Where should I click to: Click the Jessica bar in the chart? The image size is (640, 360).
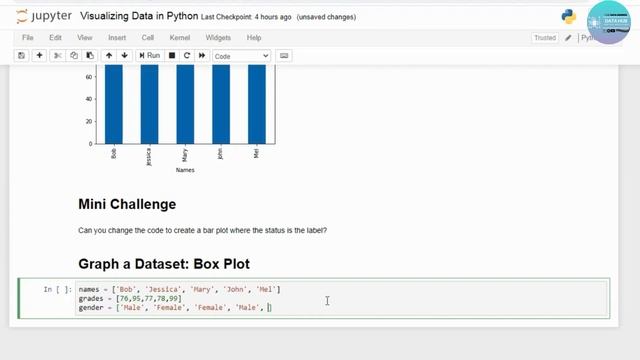pos(149,104)
